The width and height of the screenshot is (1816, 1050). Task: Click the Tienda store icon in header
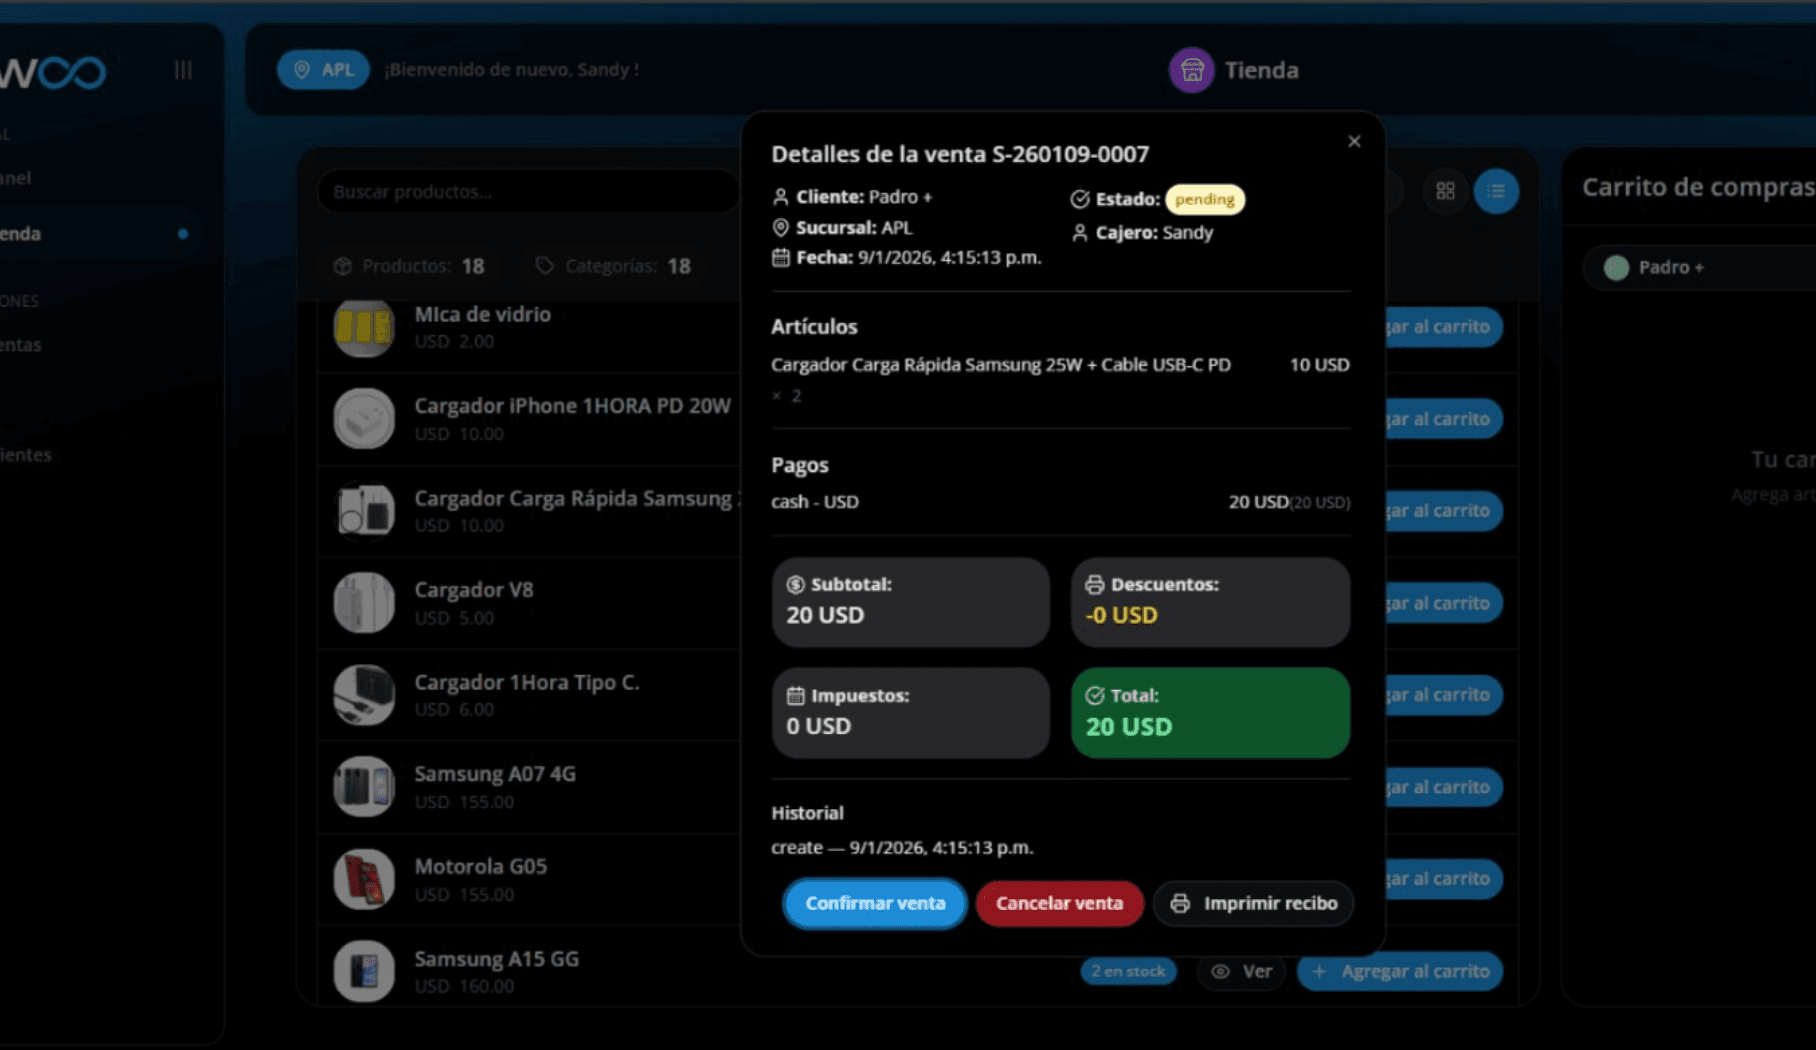pyautogui.click(x=1191, y=70)
